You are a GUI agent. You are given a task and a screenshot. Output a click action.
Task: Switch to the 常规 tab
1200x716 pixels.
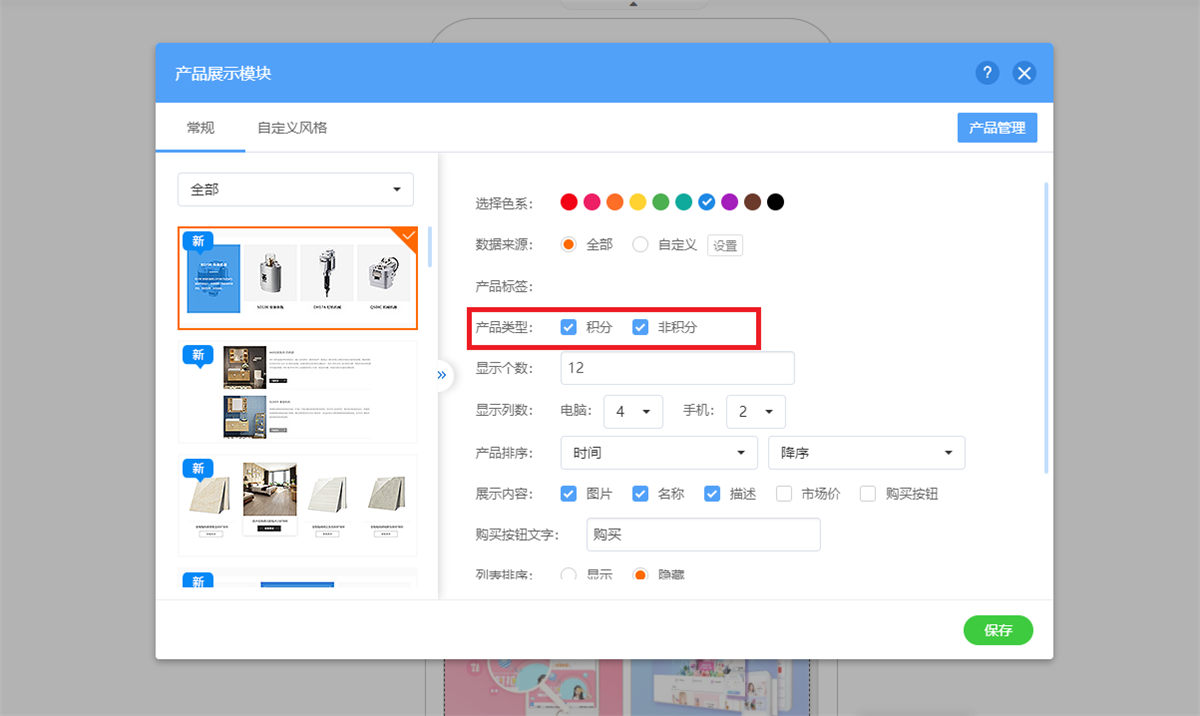[200, 128]
